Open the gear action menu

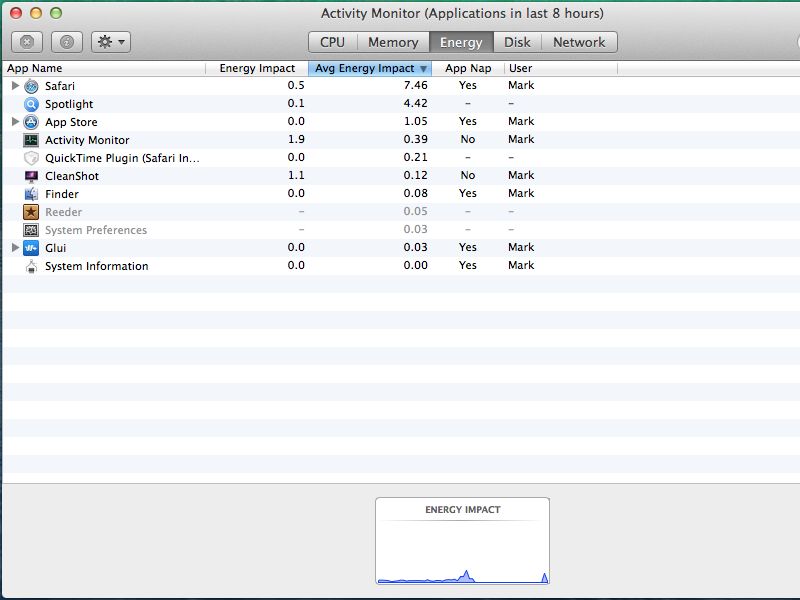click(111, 42)
